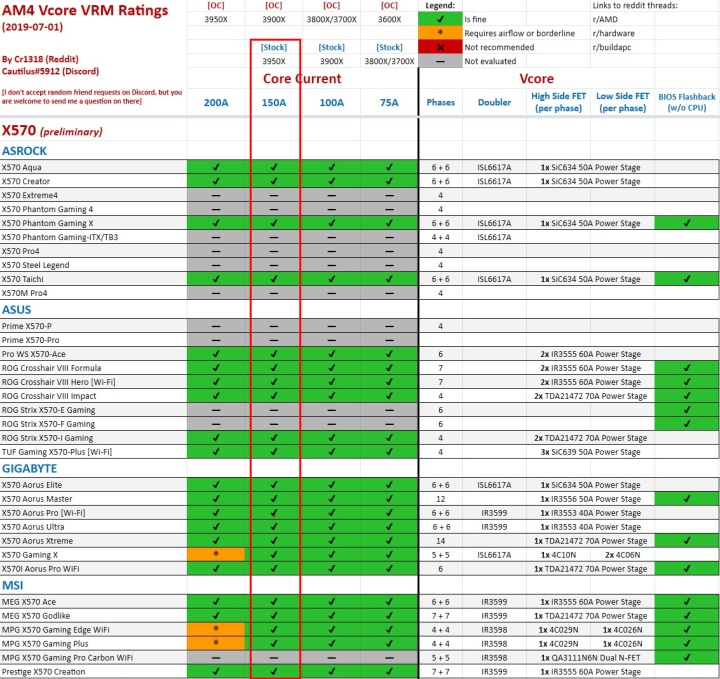This screenshot has width=720, height=679.
Task: Select the X570 Phantom Gaming X row label
Action: pyautogui.click(x=47, y=223)
